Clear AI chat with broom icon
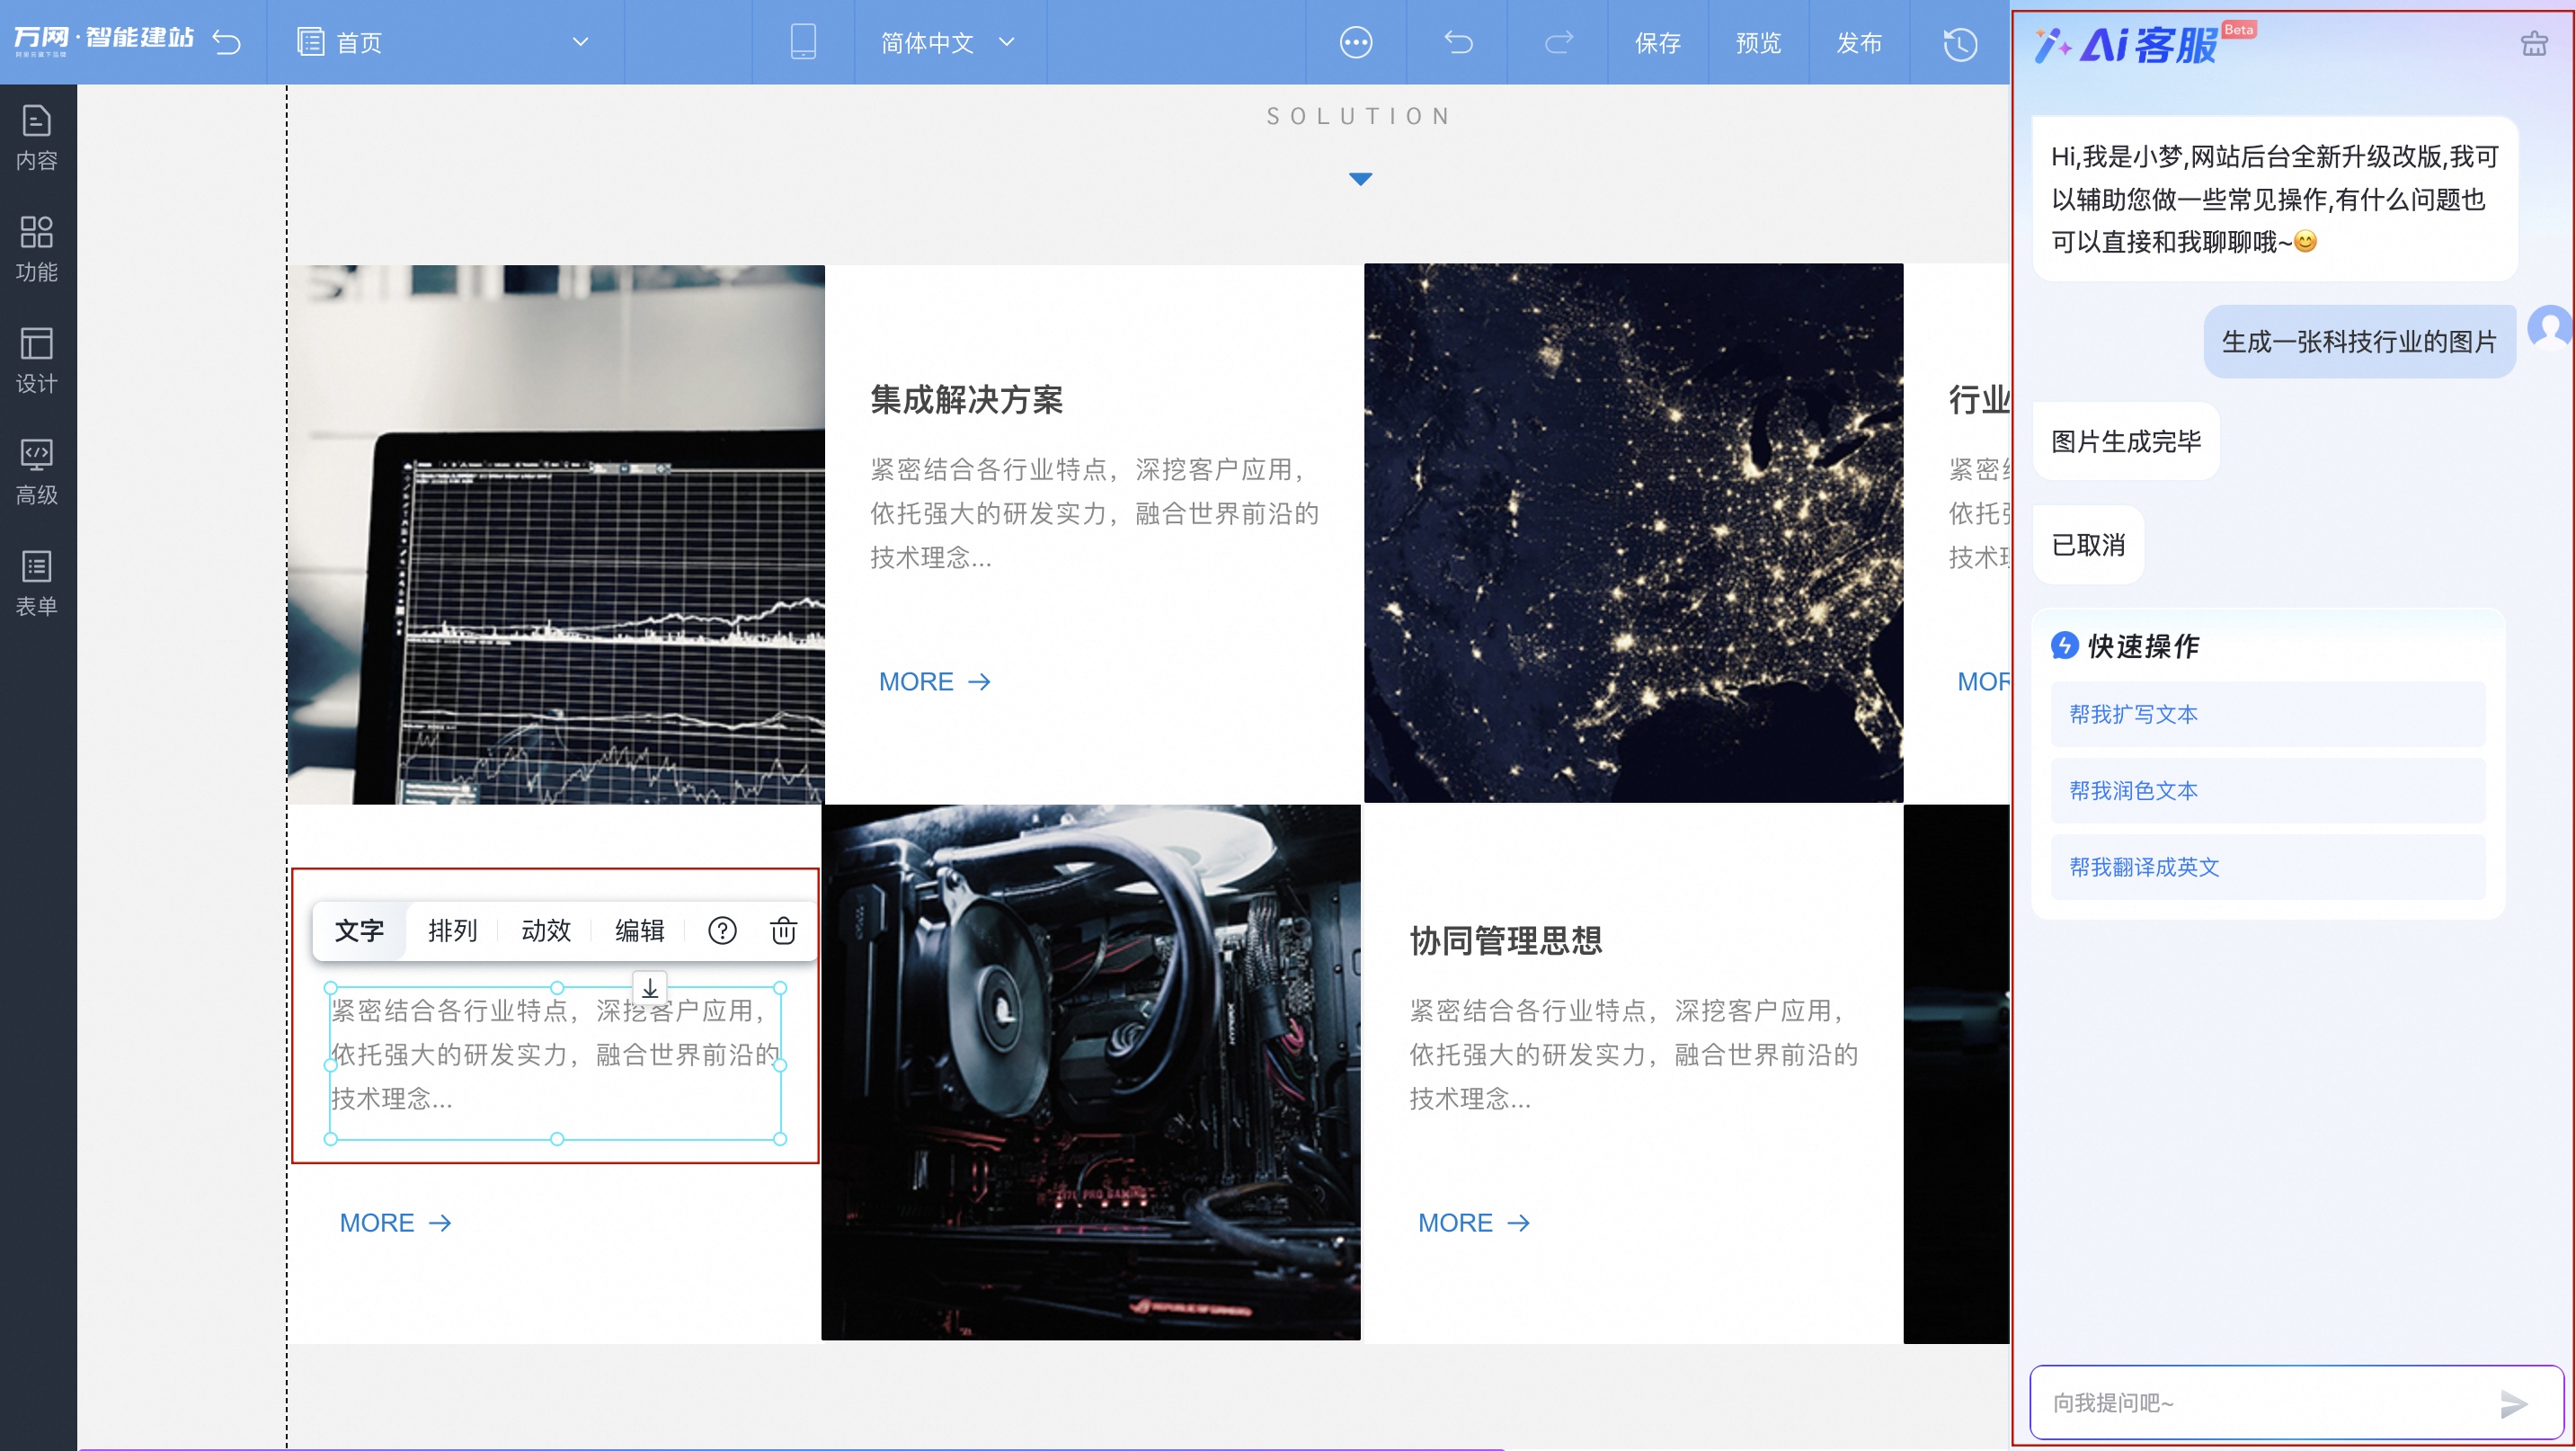 point(2534,43)
